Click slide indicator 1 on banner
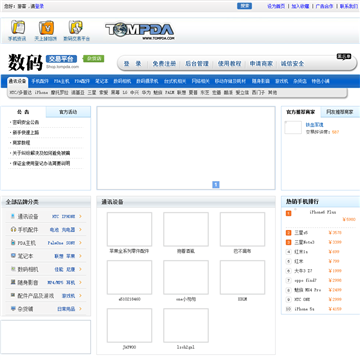 pyautogui.click(x=216, y=184)
